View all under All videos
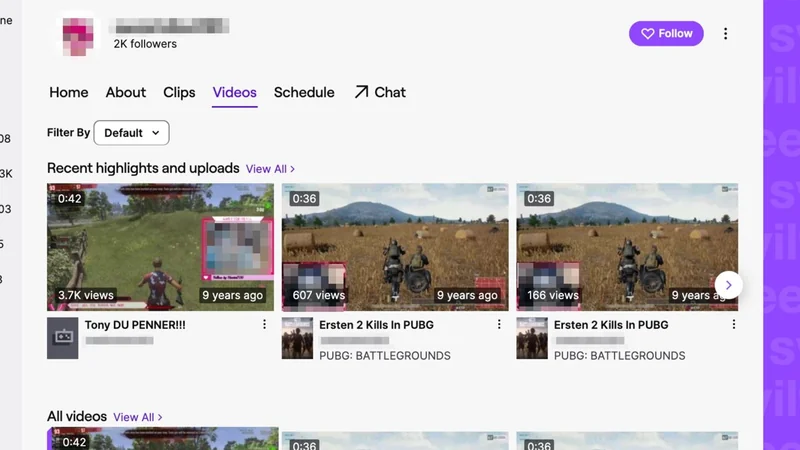800x450 pixels. (x=137, y=417)
